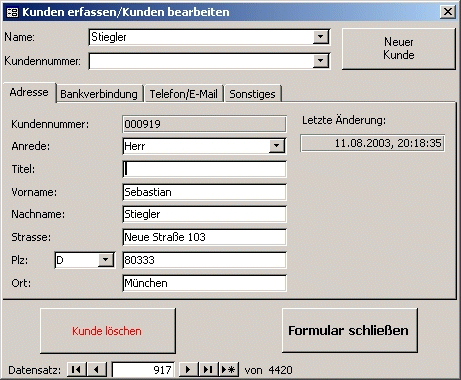Open the Sonstiges tab
461x380 pixels.
[253, 94]
